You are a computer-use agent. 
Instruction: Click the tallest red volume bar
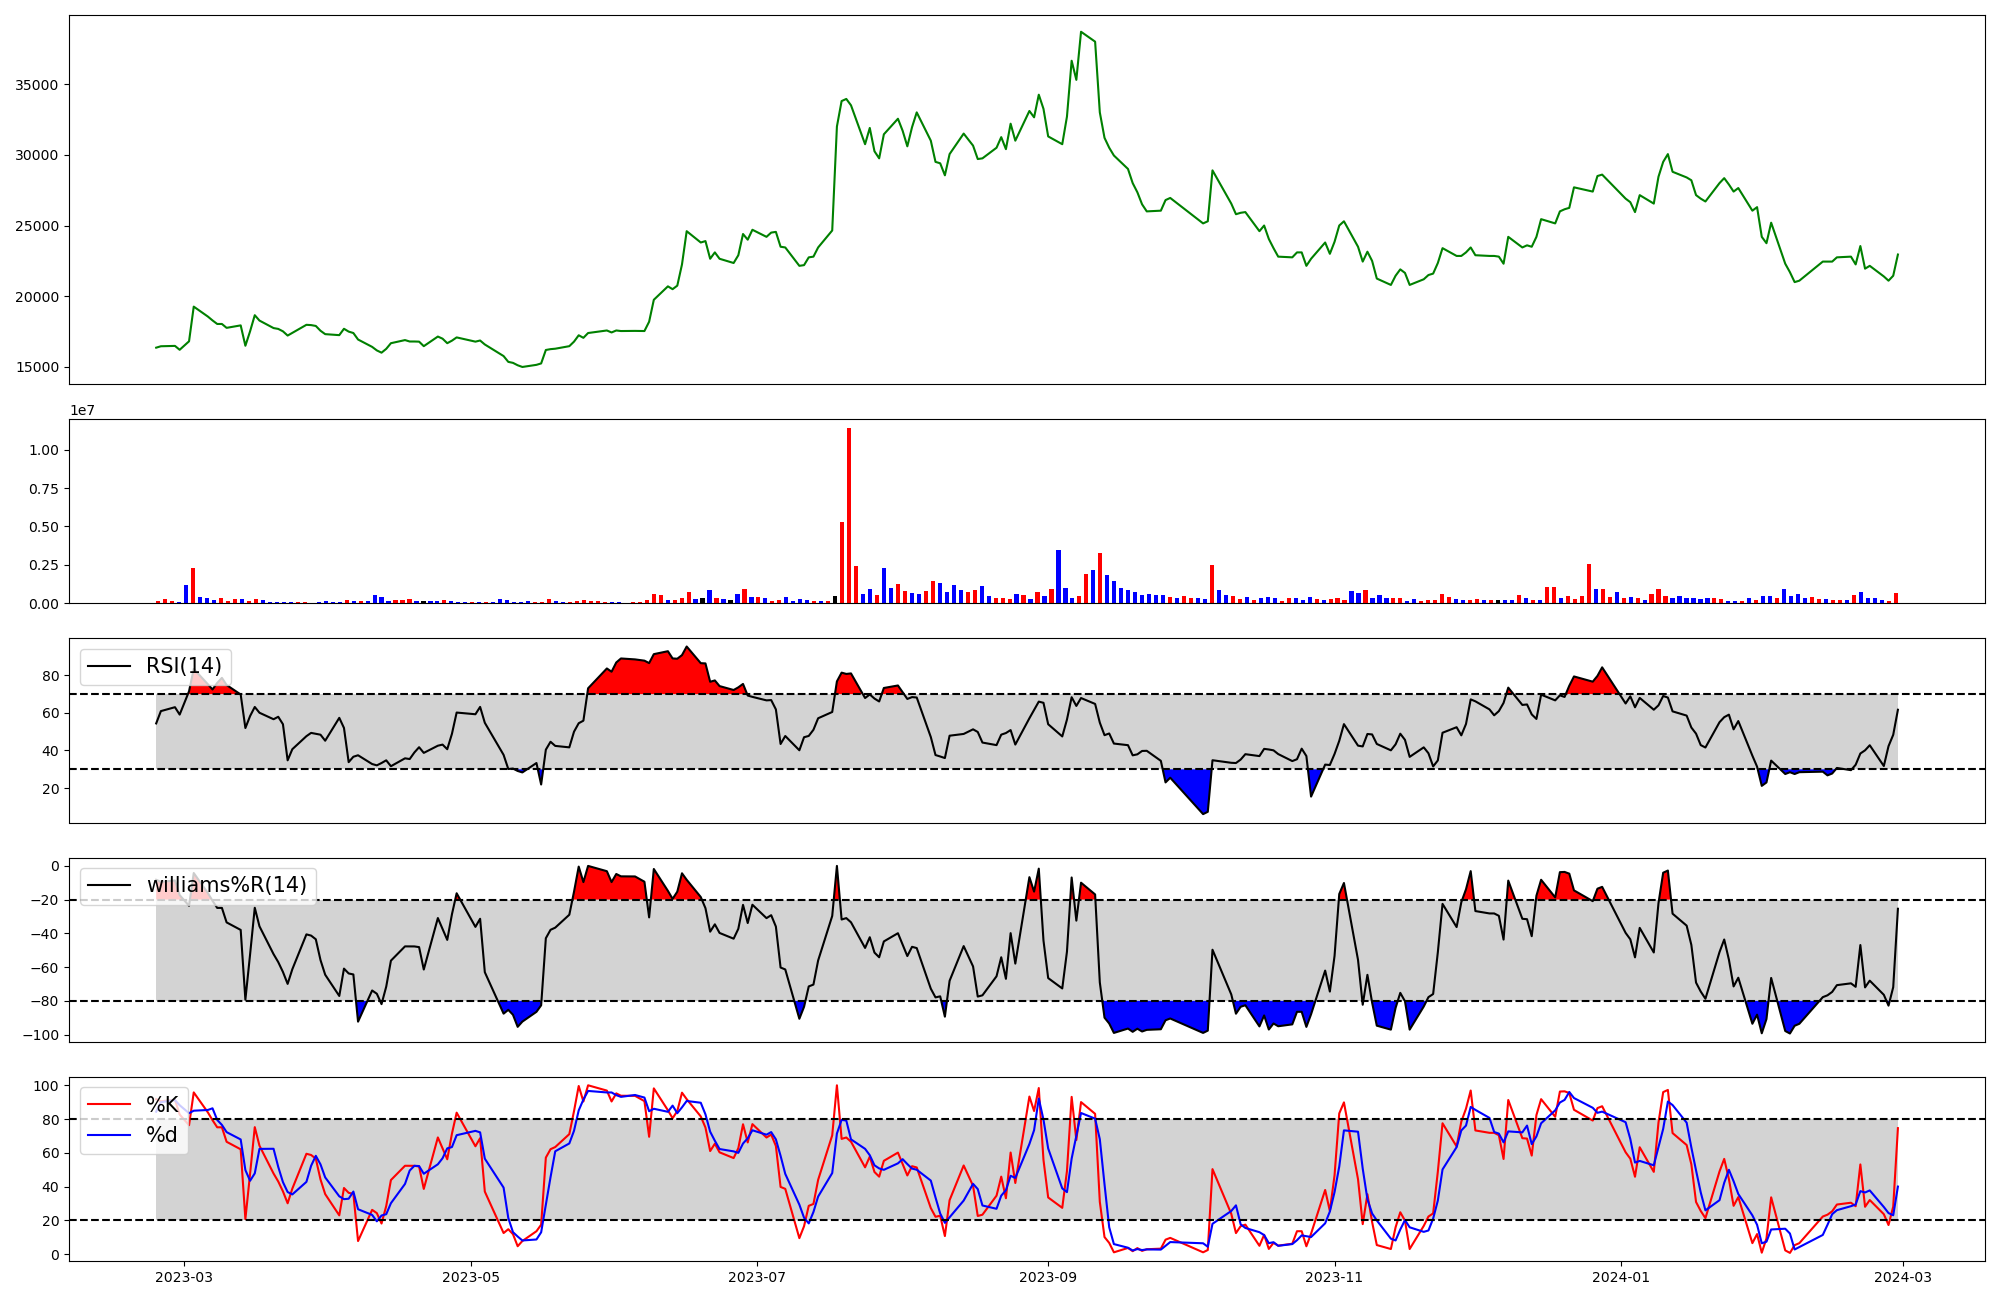[849, 515]
